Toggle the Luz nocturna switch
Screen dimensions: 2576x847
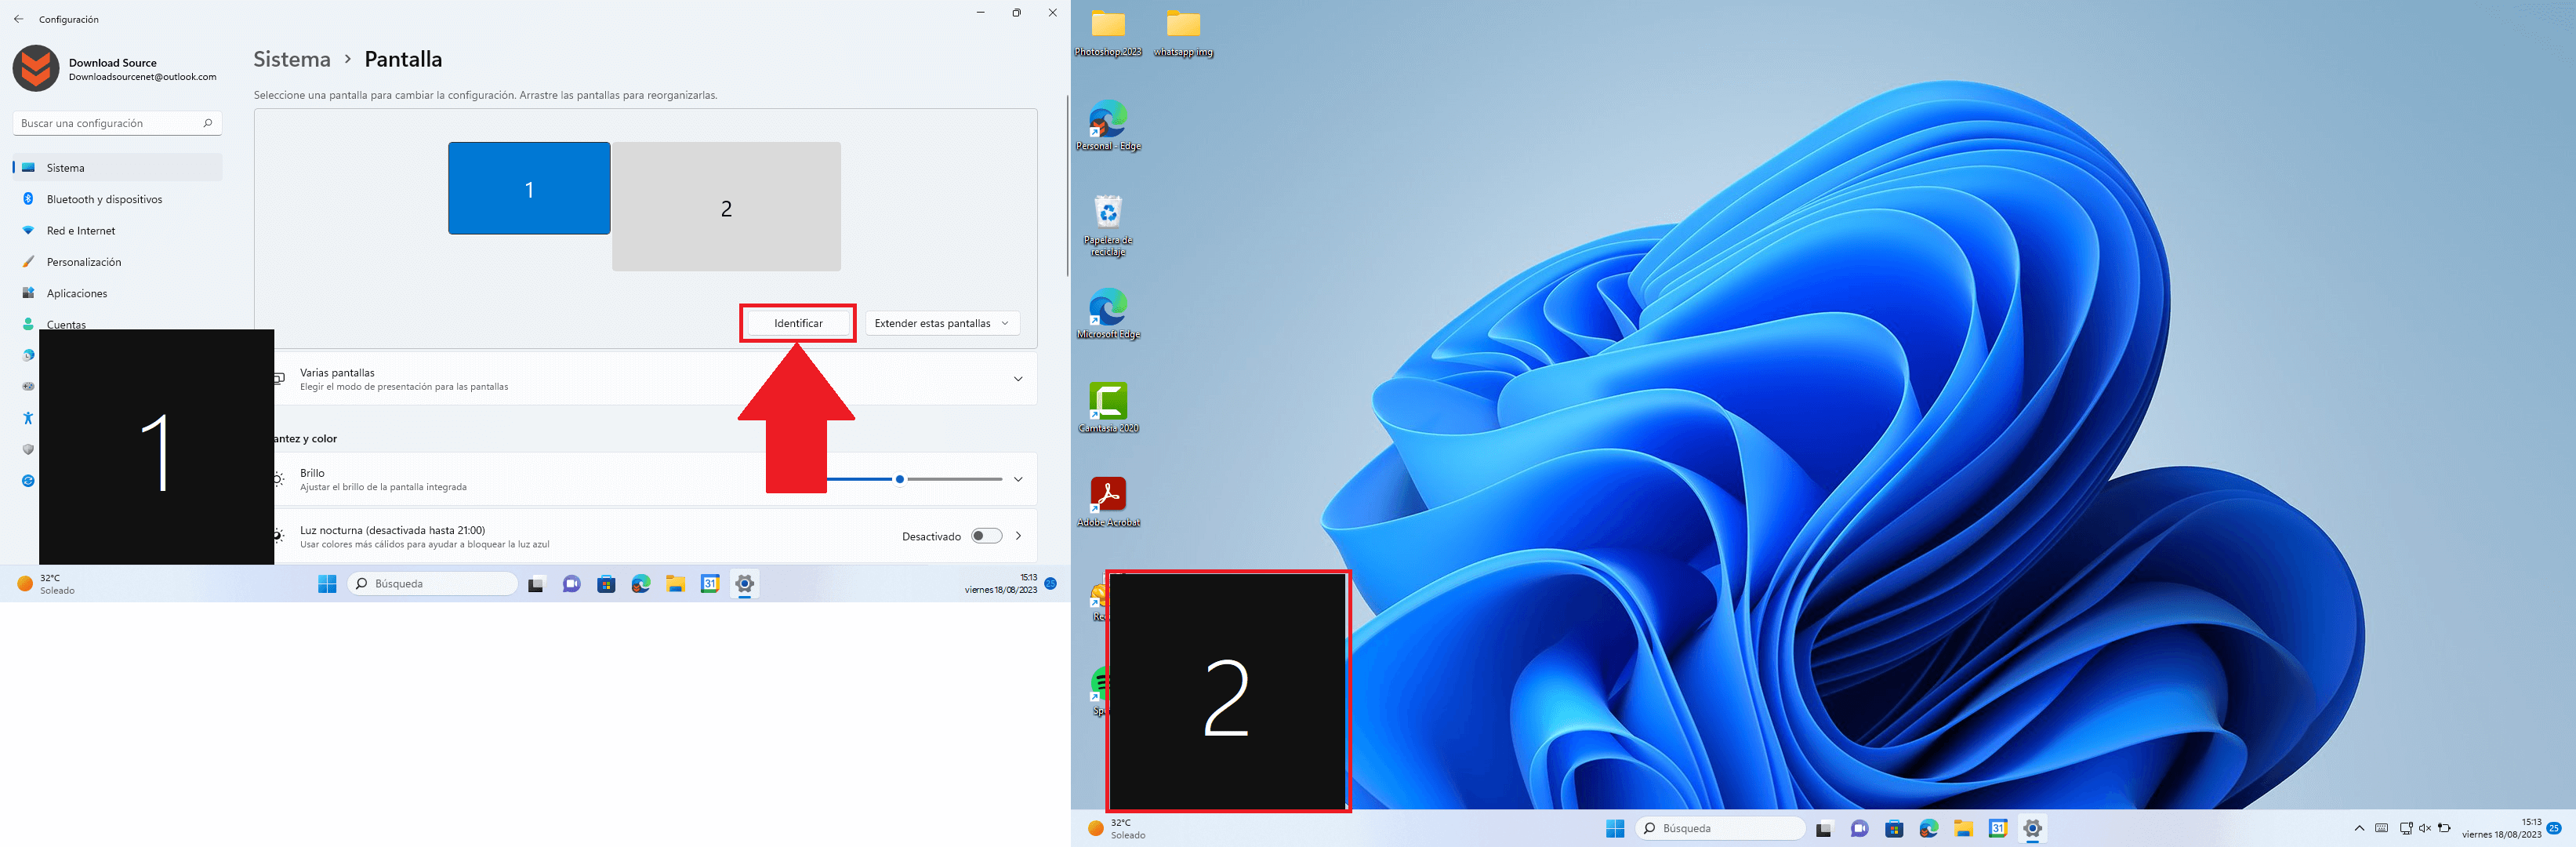[x=987, y=536]
